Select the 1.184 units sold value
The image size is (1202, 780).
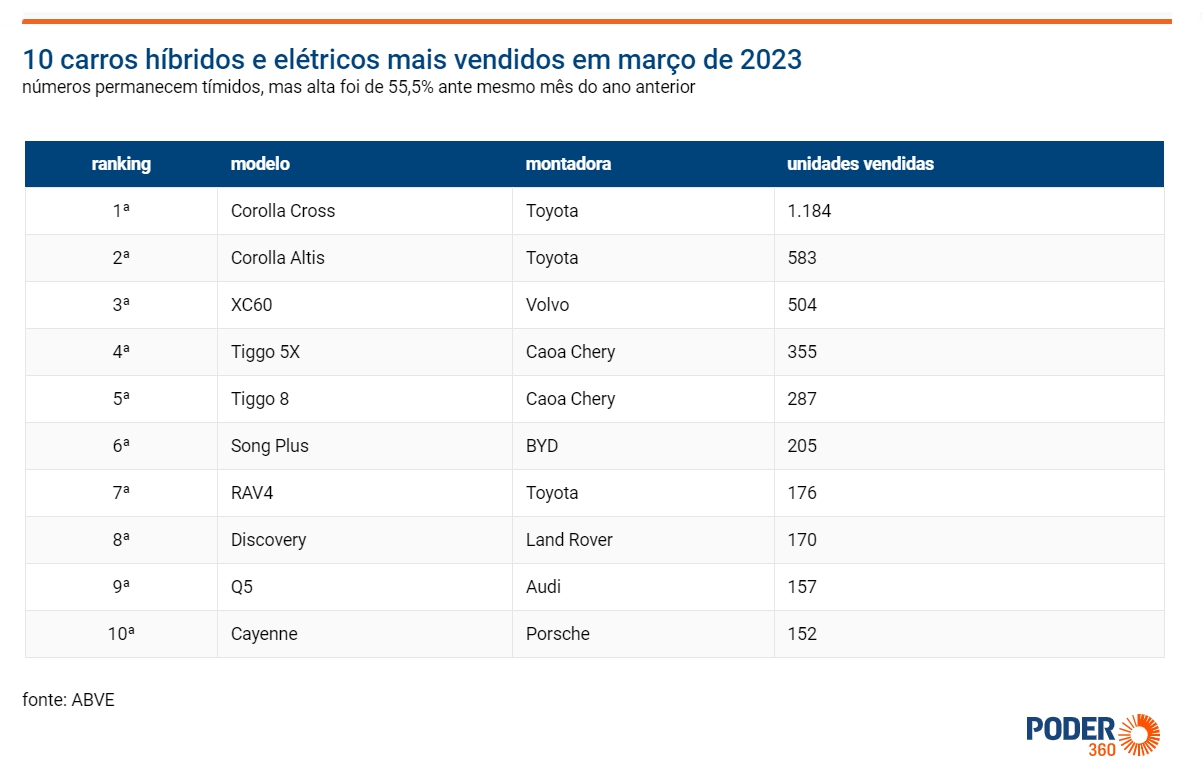809,211
